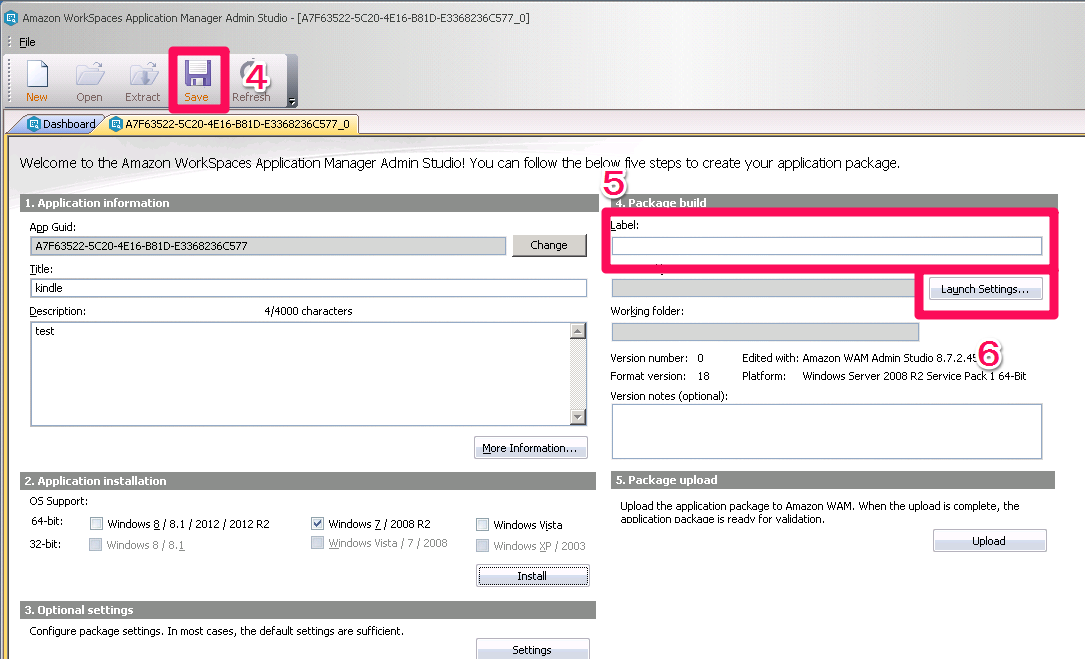Viewport: 1085px width, 659px height.
Task: Click the '5. Package upload' section header
Action: [x=833, y=480]
